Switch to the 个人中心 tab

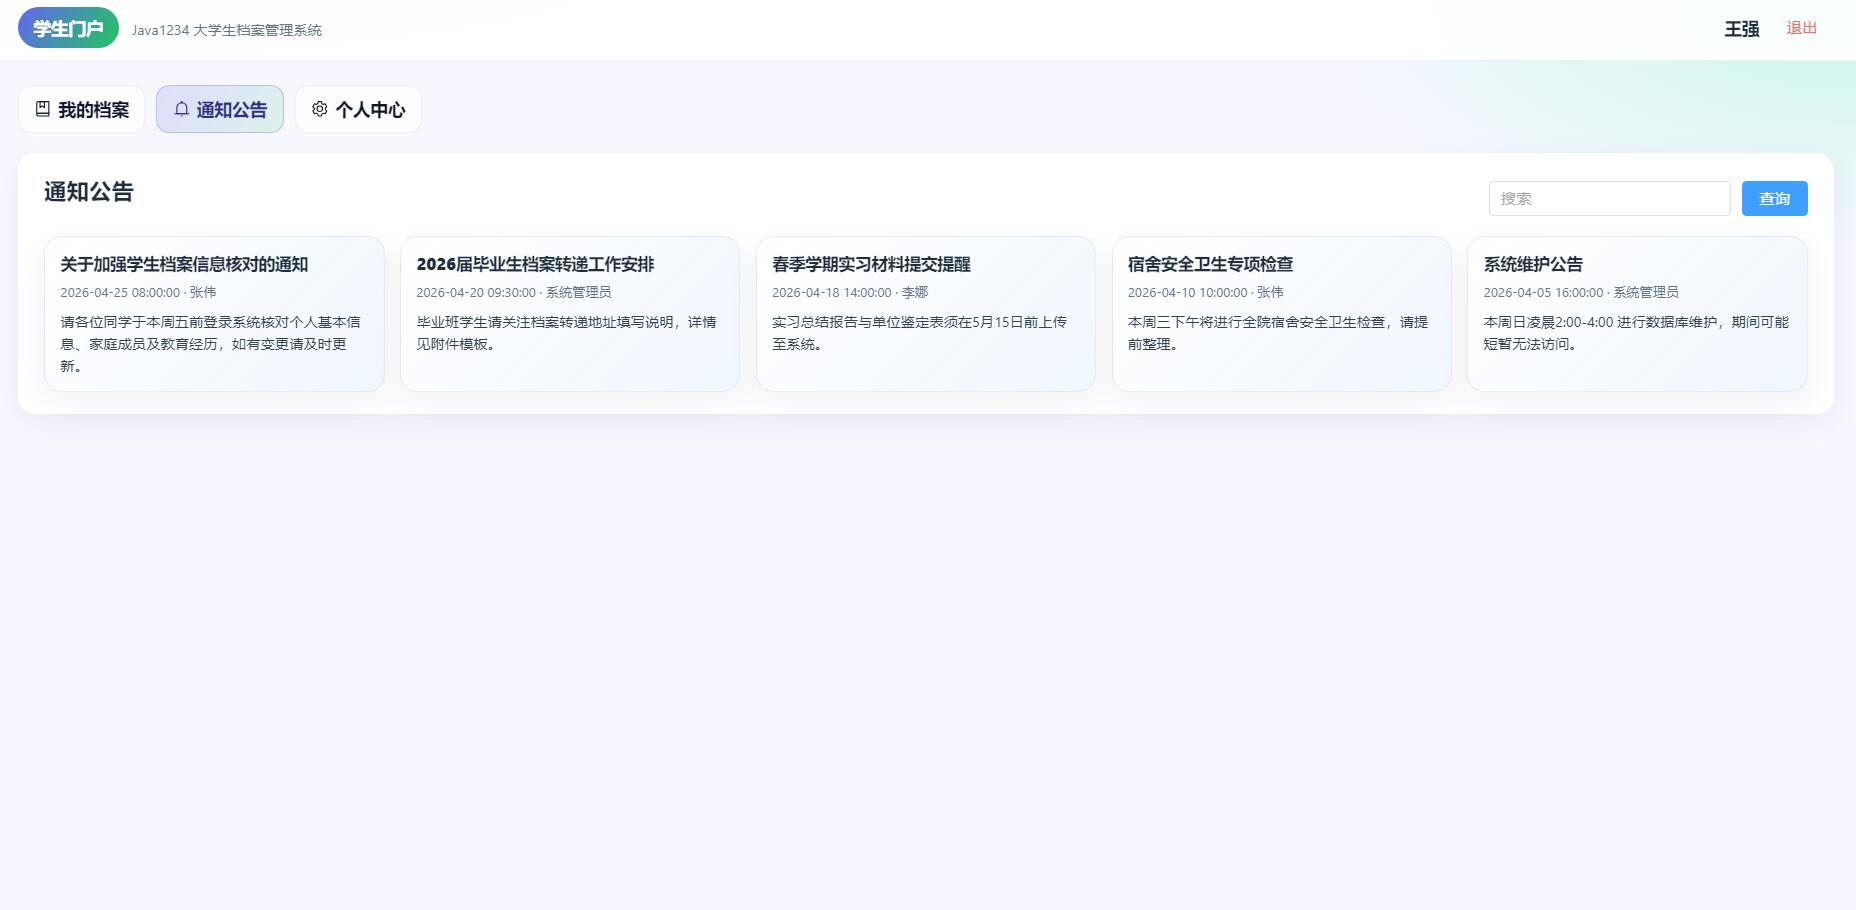(358, 109)
